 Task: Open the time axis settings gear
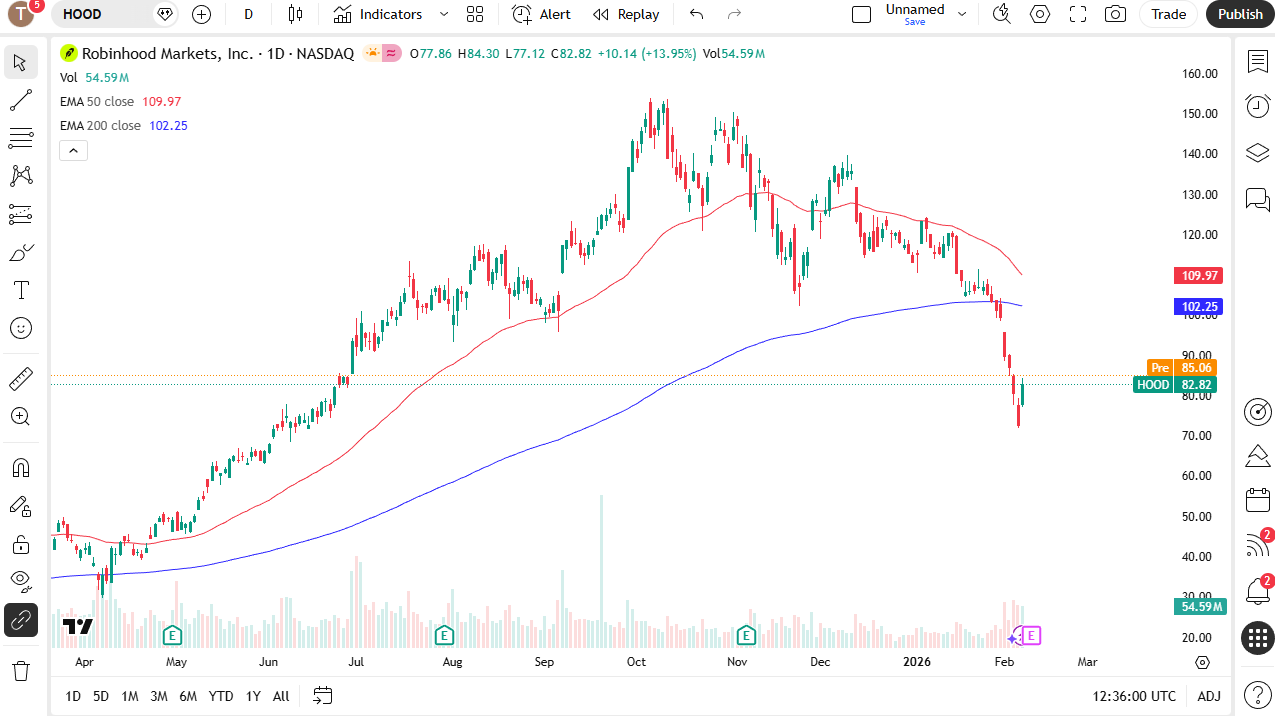click(x=1202, y=662)
